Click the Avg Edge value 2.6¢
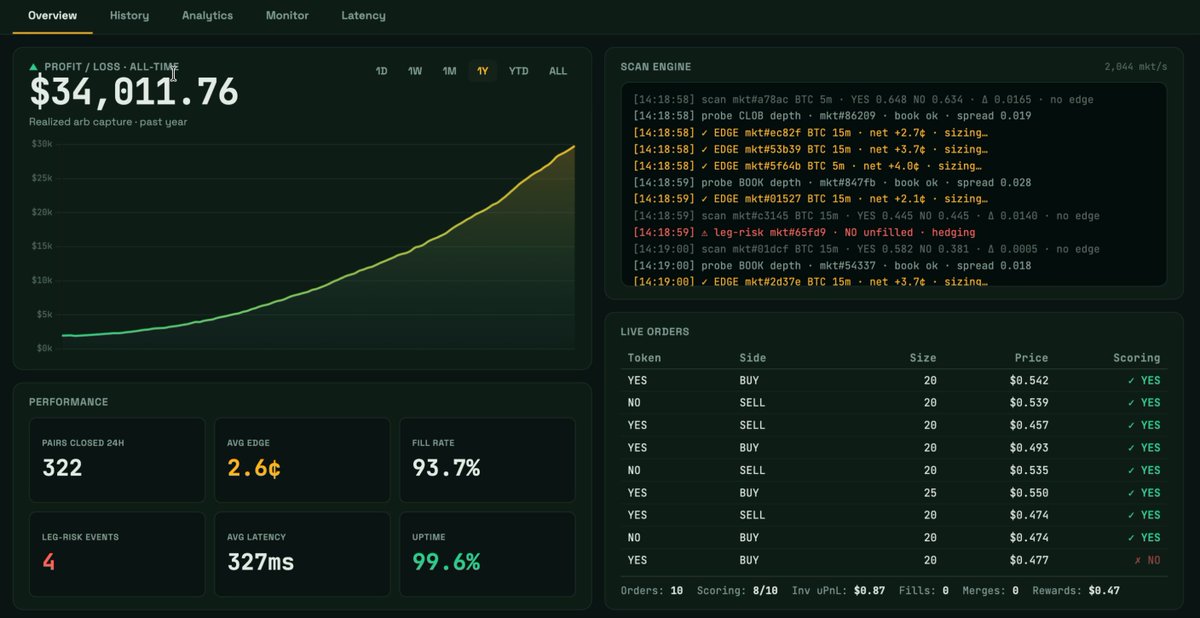The image size is (1200, 618). pyautogui.click(x=254, y=468)
